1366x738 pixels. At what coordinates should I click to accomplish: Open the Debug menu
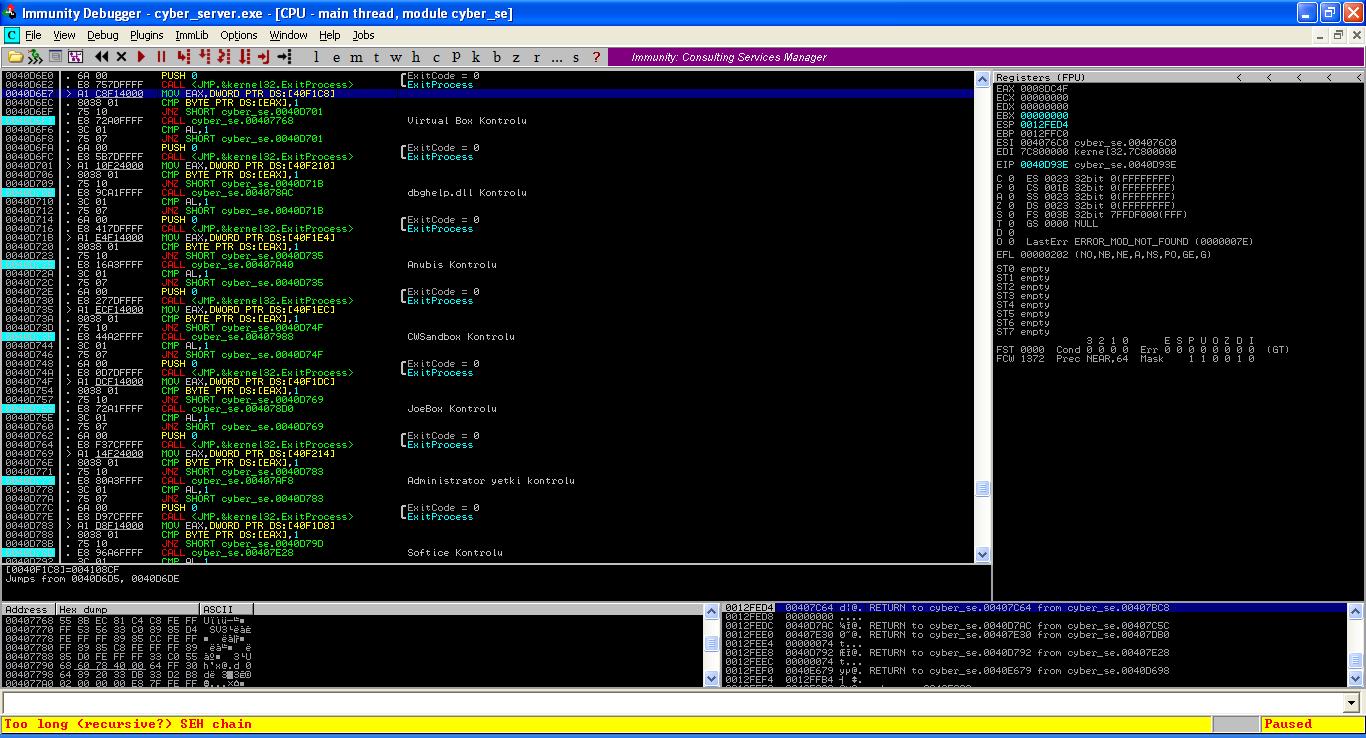[x=102, y=35]
